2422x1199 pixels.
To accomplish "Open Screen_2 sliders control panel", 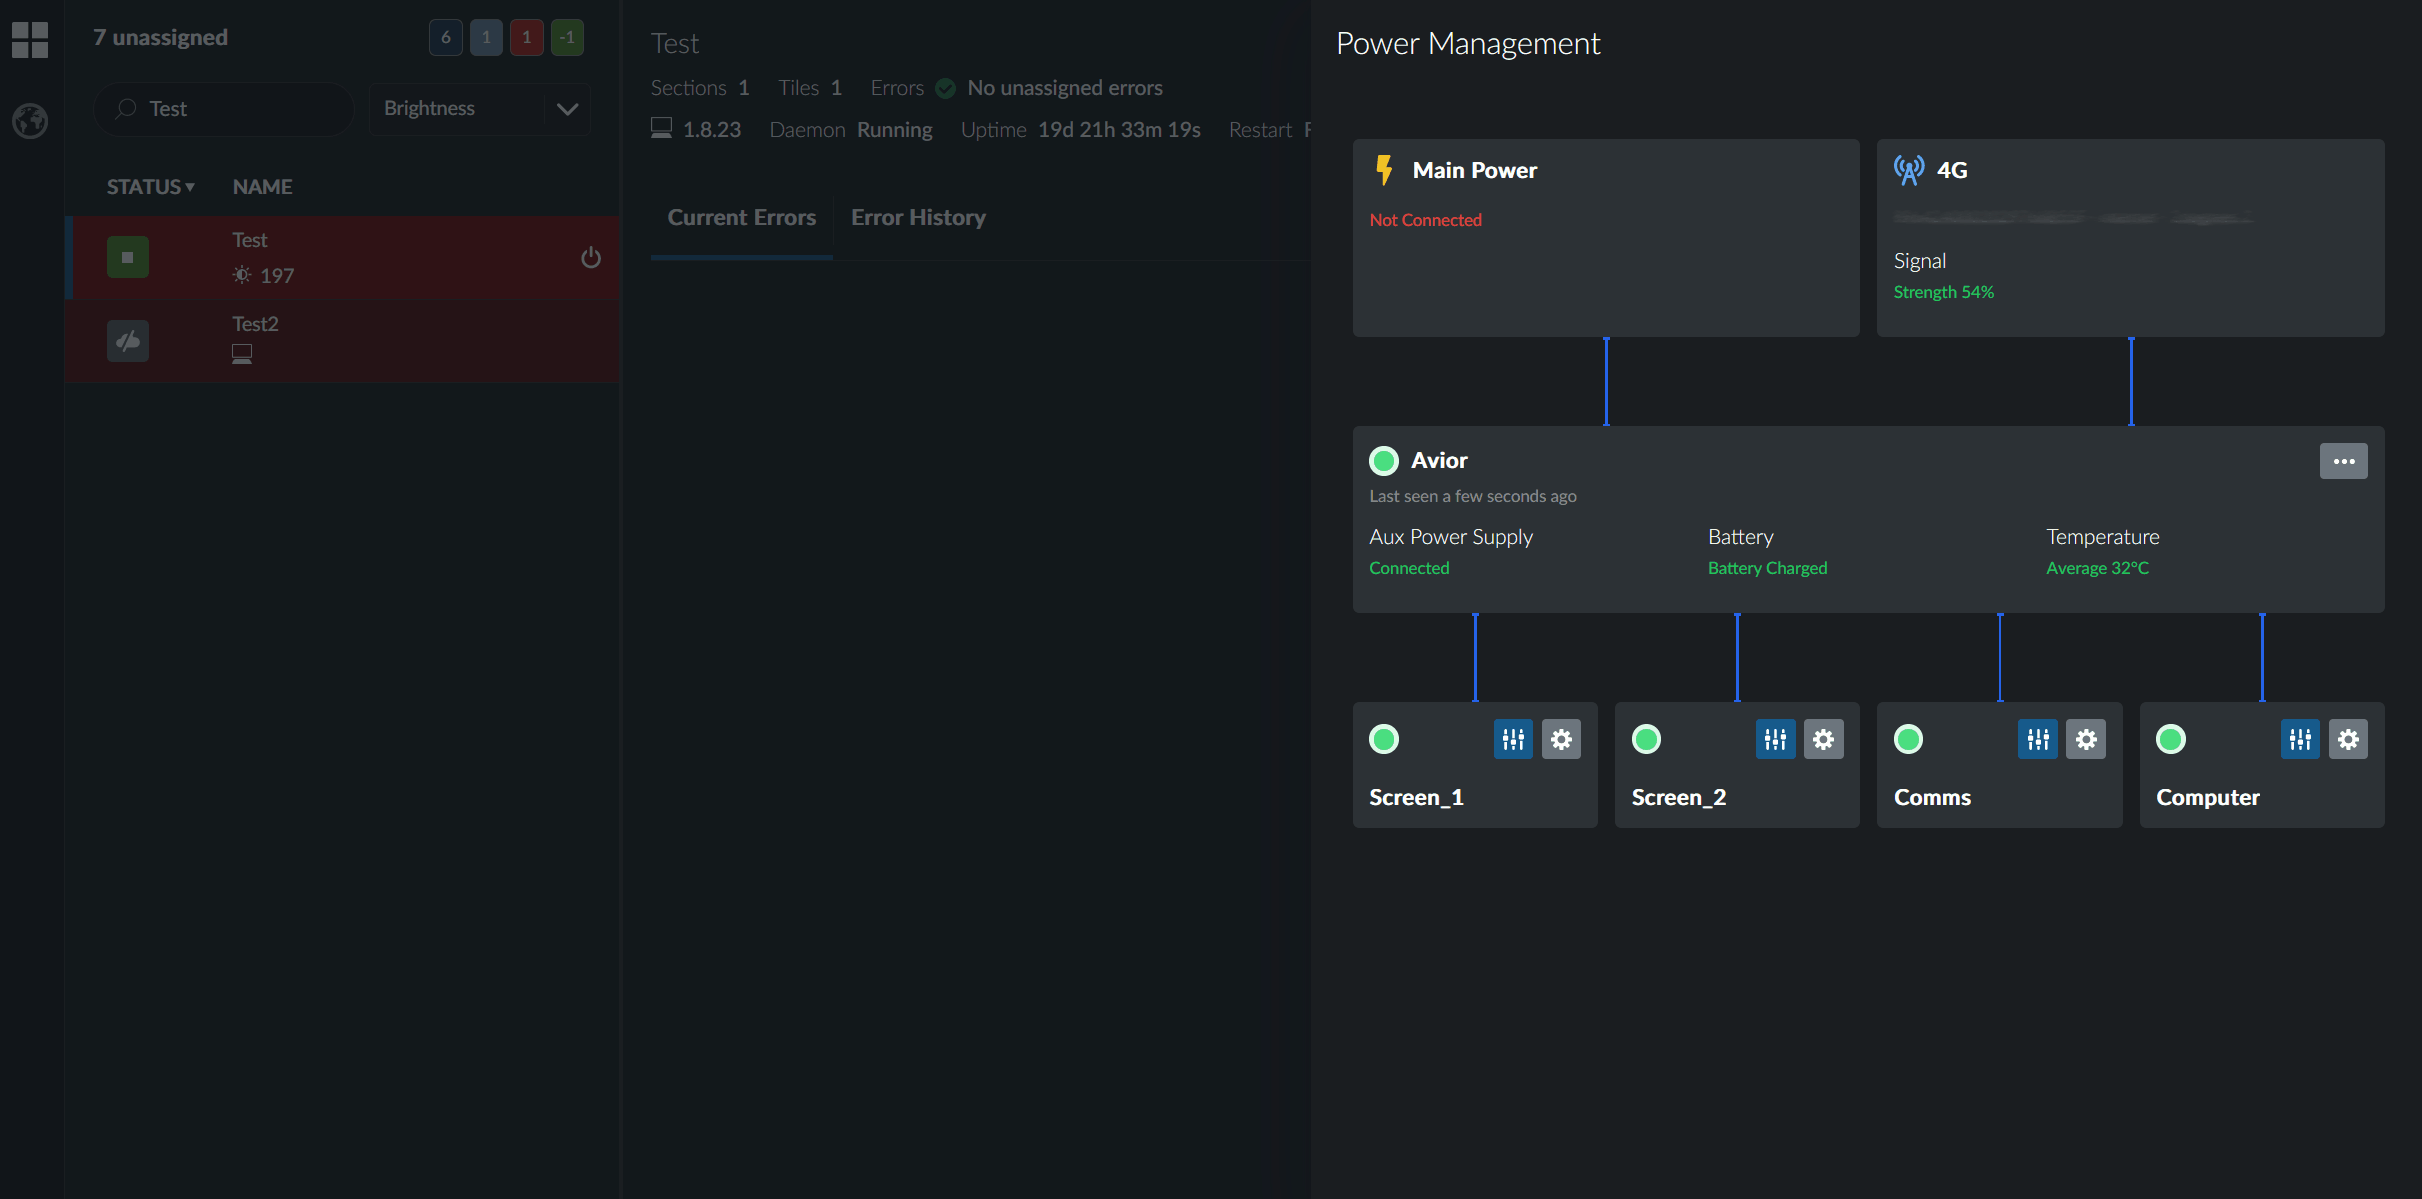I will tap(1775, 739).
